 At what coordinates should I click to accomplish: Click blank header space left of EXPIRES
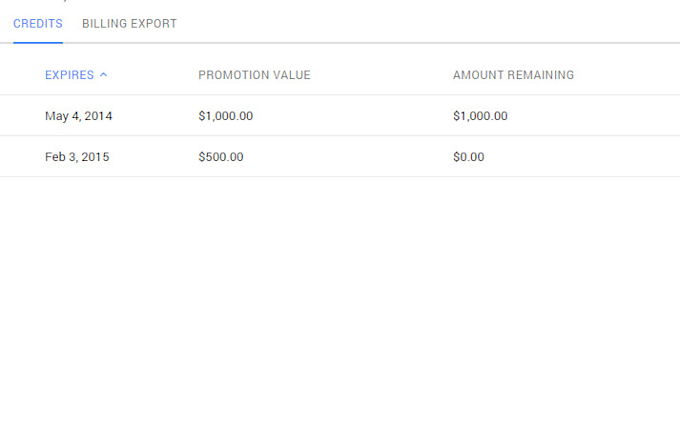click(x=22, y=75)
